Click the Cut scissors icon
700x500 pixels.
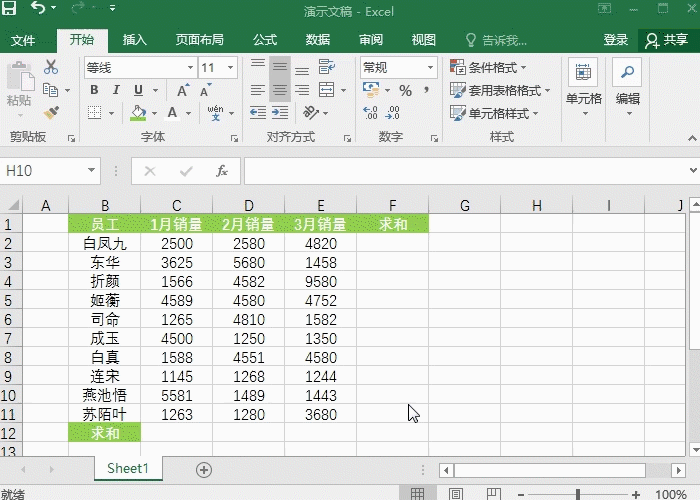click(x=51, y=68)
